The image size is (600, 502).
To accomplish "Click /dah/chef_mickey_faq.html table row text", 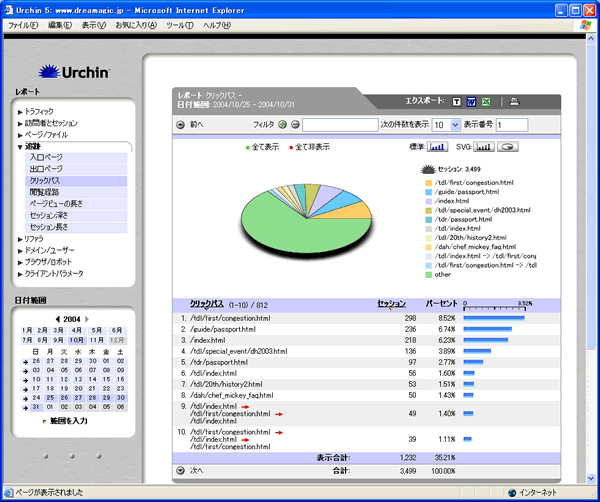I will click(x=232, y=395).
